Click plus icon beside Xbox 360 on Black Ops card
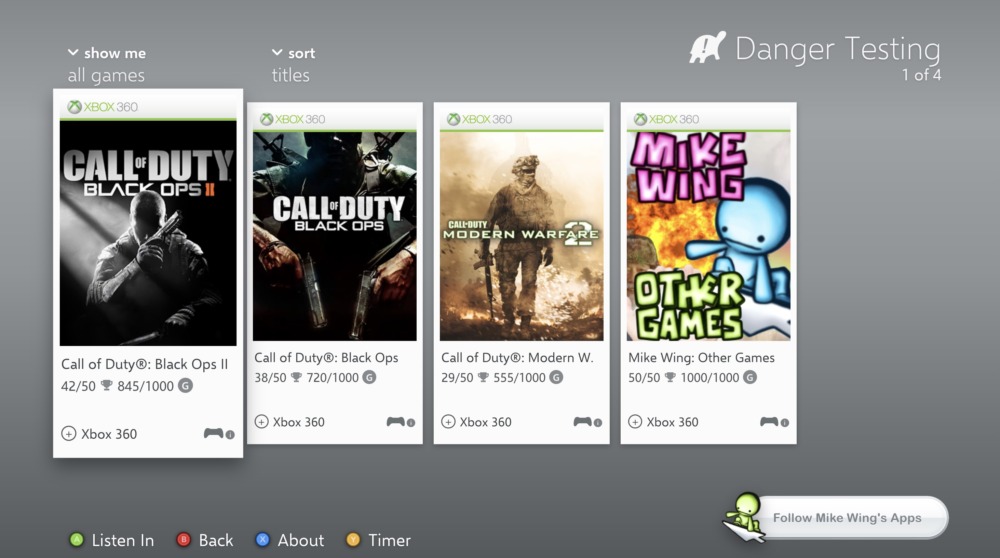This screenshot has height=558, width=1000. pos(261,422)
